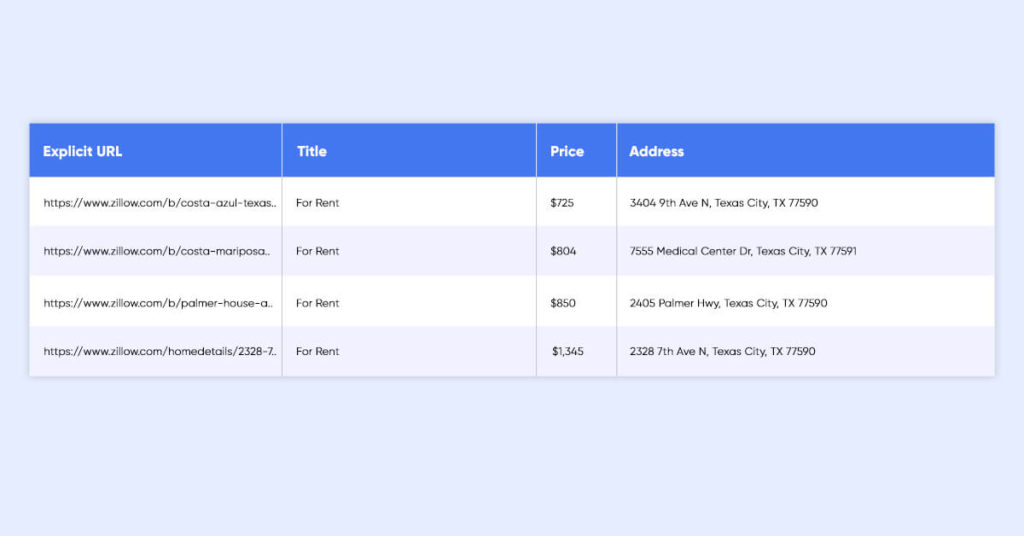Screen dimensions: 1024x536
Task: Select For Rent in the $804 row
Action: point(318,251)
